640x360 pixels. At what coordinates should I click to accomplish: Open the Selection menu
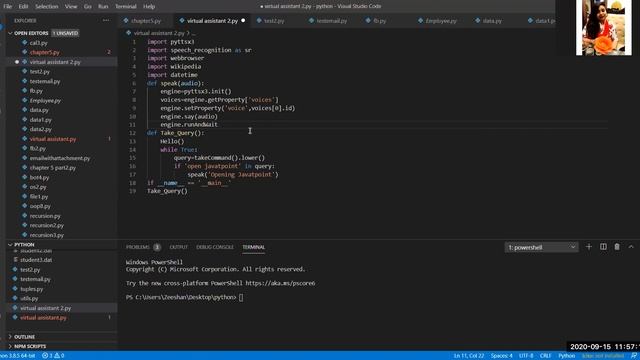(47, 7)
